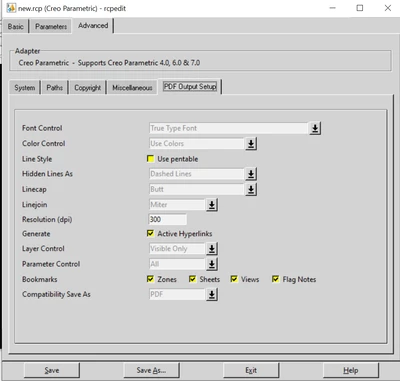Click the Save As... button
Viewport: 400px width, 381px height.
[151, 370]
